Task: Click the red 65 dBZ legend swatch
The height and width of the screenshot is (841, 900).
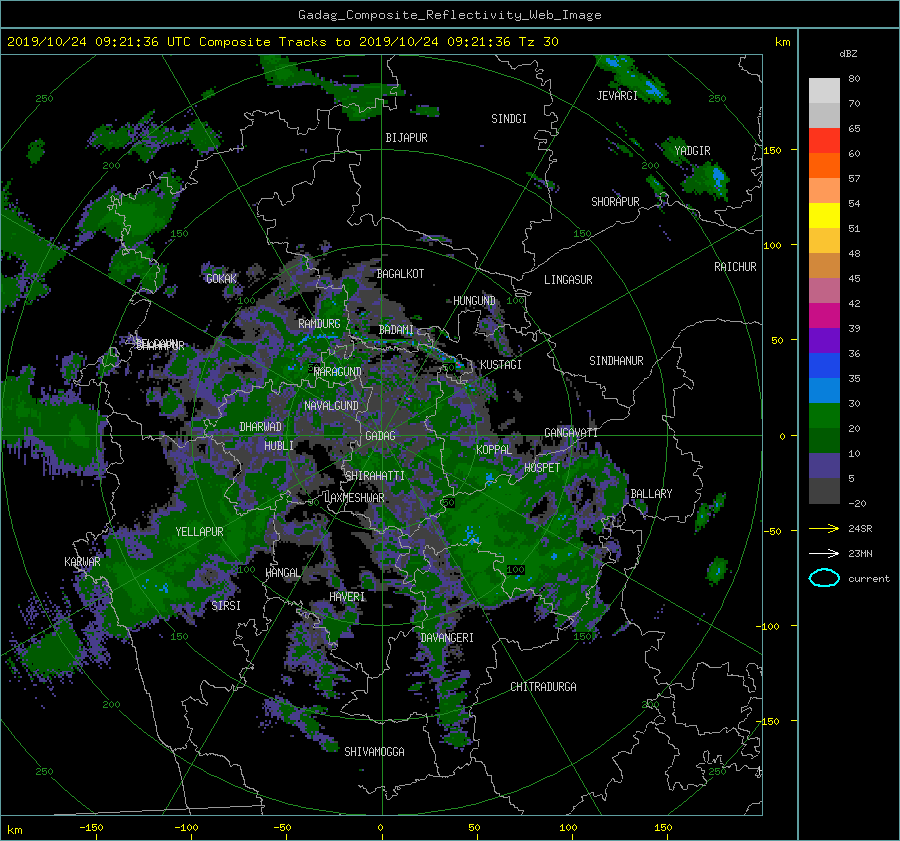Action: 824,141
